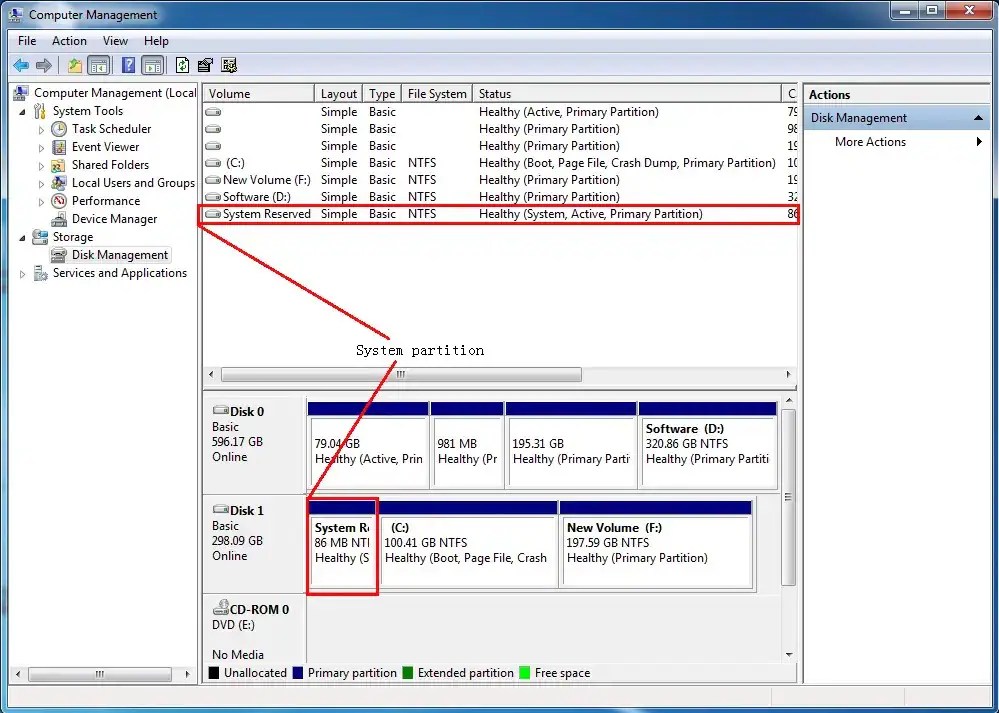Image resolution: width=999 pixels, height=713 pixels.
Task: Open the Action menu
Action: (69, 41)
